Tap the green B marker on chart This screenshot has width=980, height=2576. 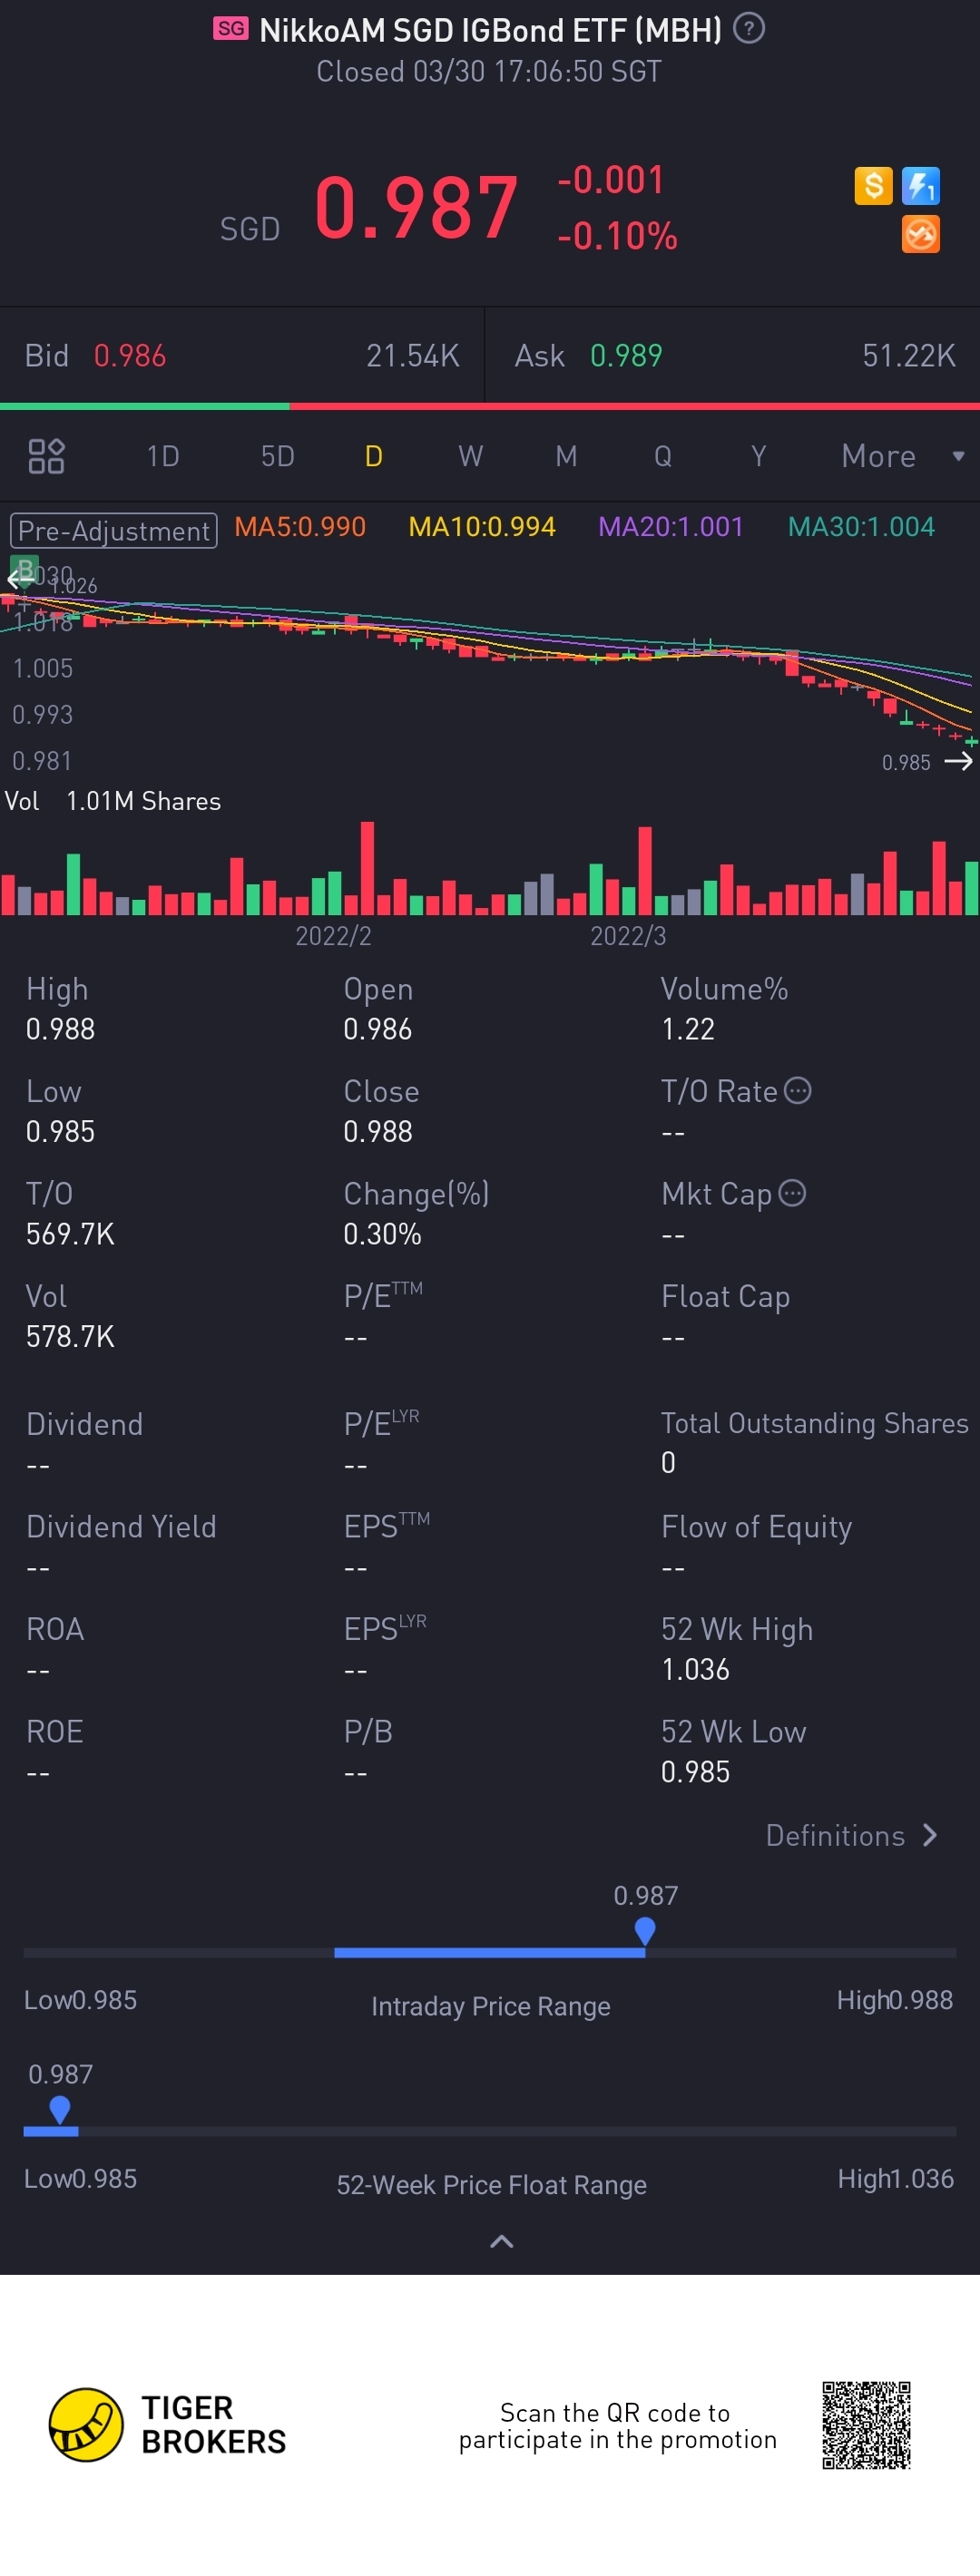pyautogui.click(x=25, y=568)
